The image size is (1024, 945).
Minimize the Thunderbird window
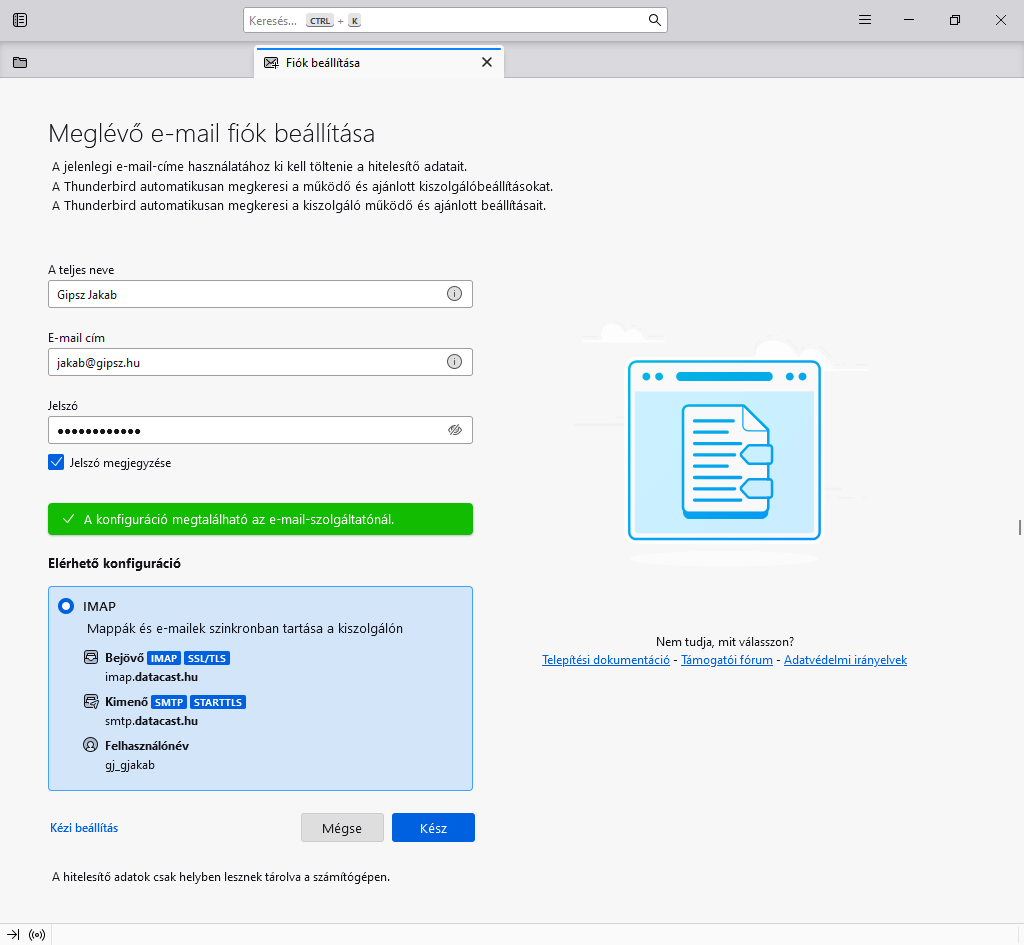tap(908, 20)
